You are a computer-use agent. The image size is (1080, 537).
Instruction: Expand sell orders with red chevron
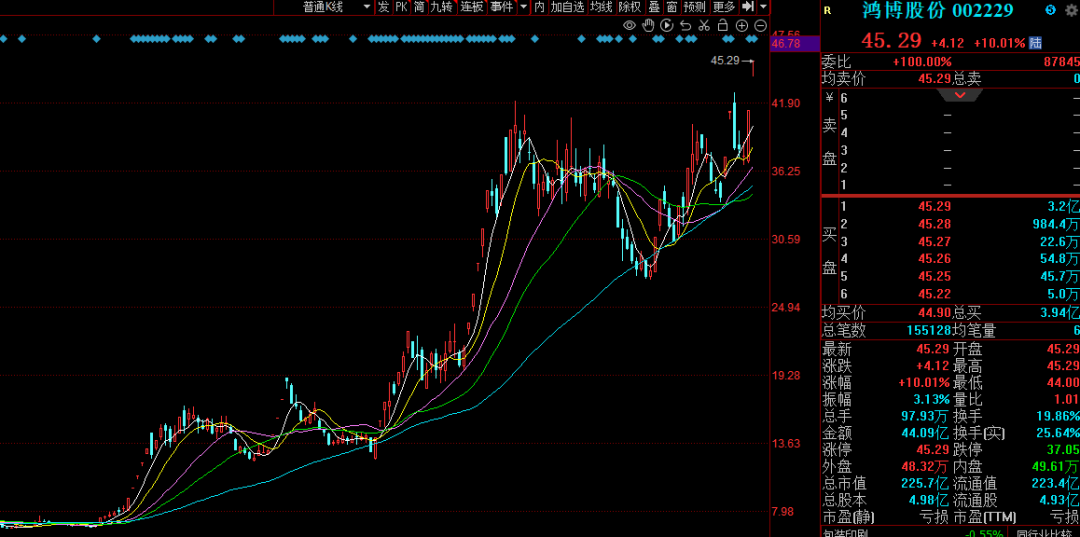tap(959, 96)
